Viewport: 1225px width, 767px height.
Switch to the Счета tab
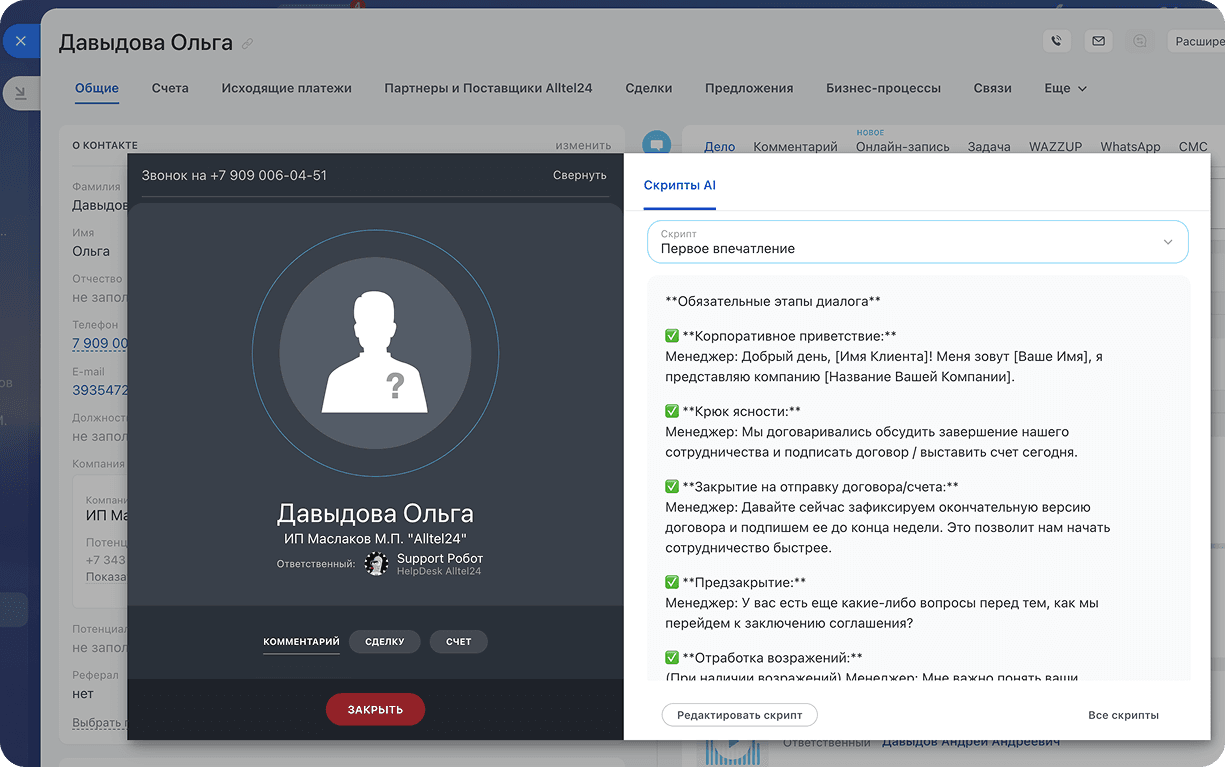(x=170, y=88)
